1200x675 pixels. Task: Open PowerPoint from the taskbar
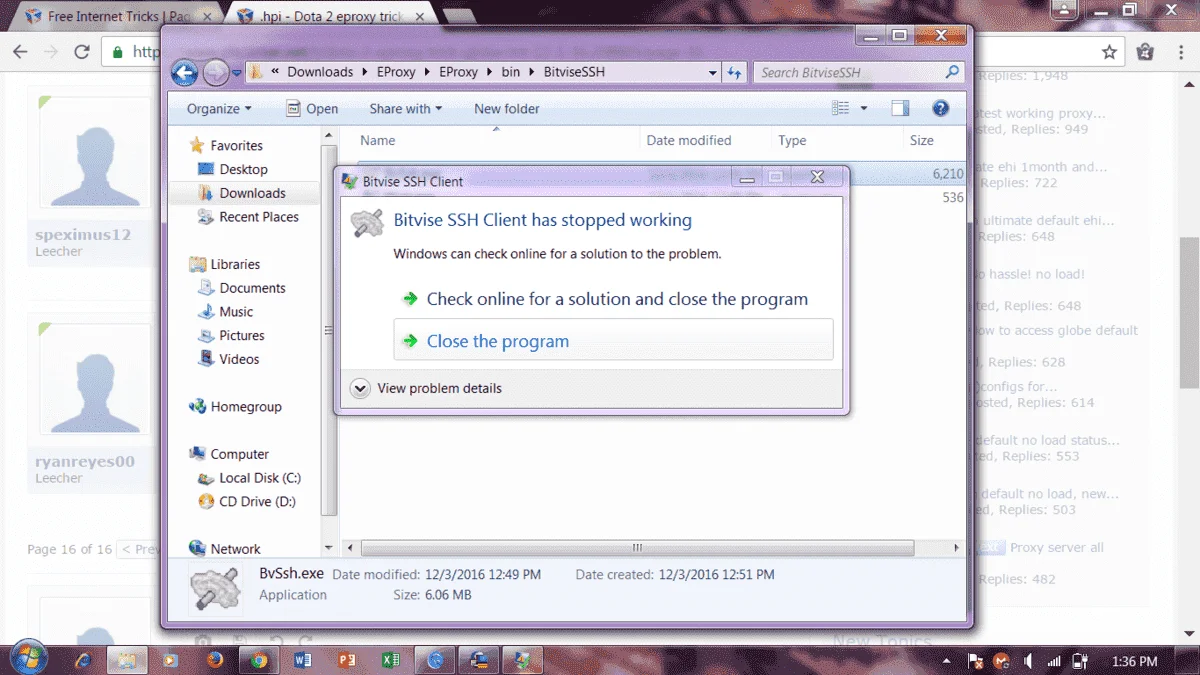pos(348,660)
